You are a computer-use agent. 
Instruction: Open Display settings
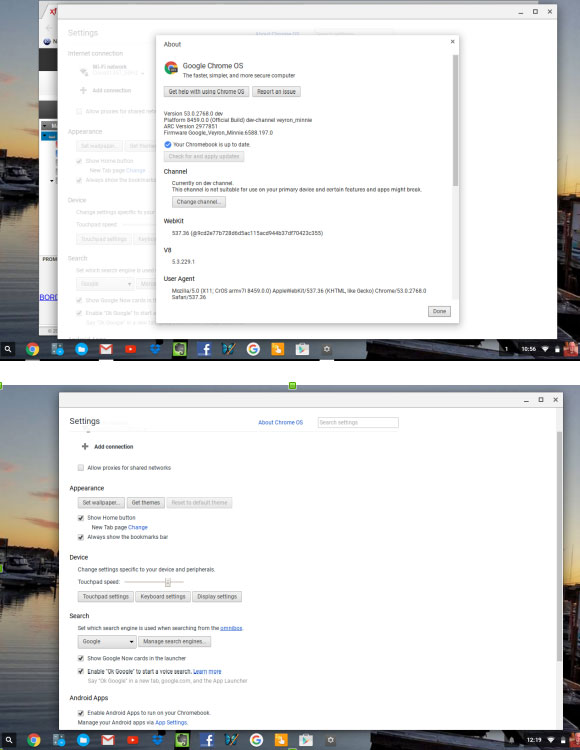pyautogui.click(x=217, y=596)
